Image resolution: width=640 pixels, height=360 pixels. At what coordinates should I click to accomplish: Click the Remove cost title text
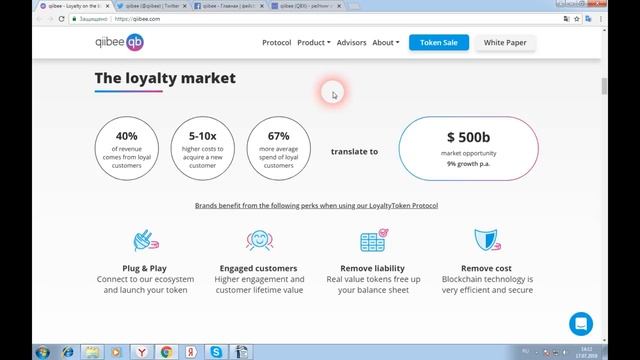[x=486, y=268]
